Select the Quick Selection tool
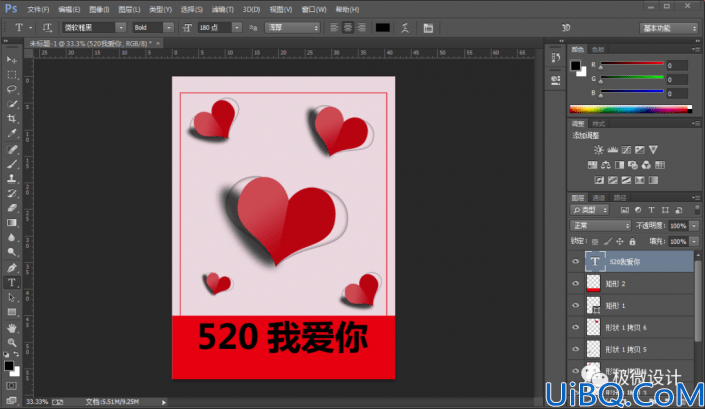Viewport: 705px width, 409px height. pyautogui.click(x=12, y=104)
